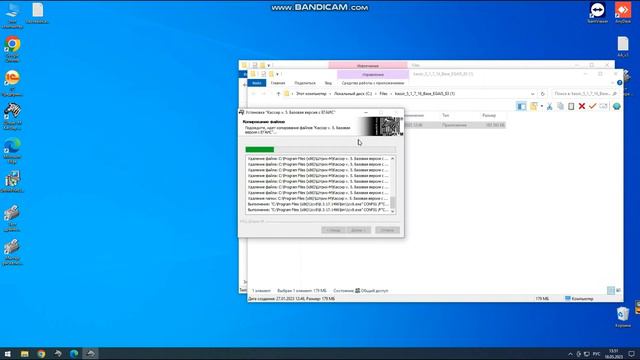Click the Explorer search input field

pos(585,94)
